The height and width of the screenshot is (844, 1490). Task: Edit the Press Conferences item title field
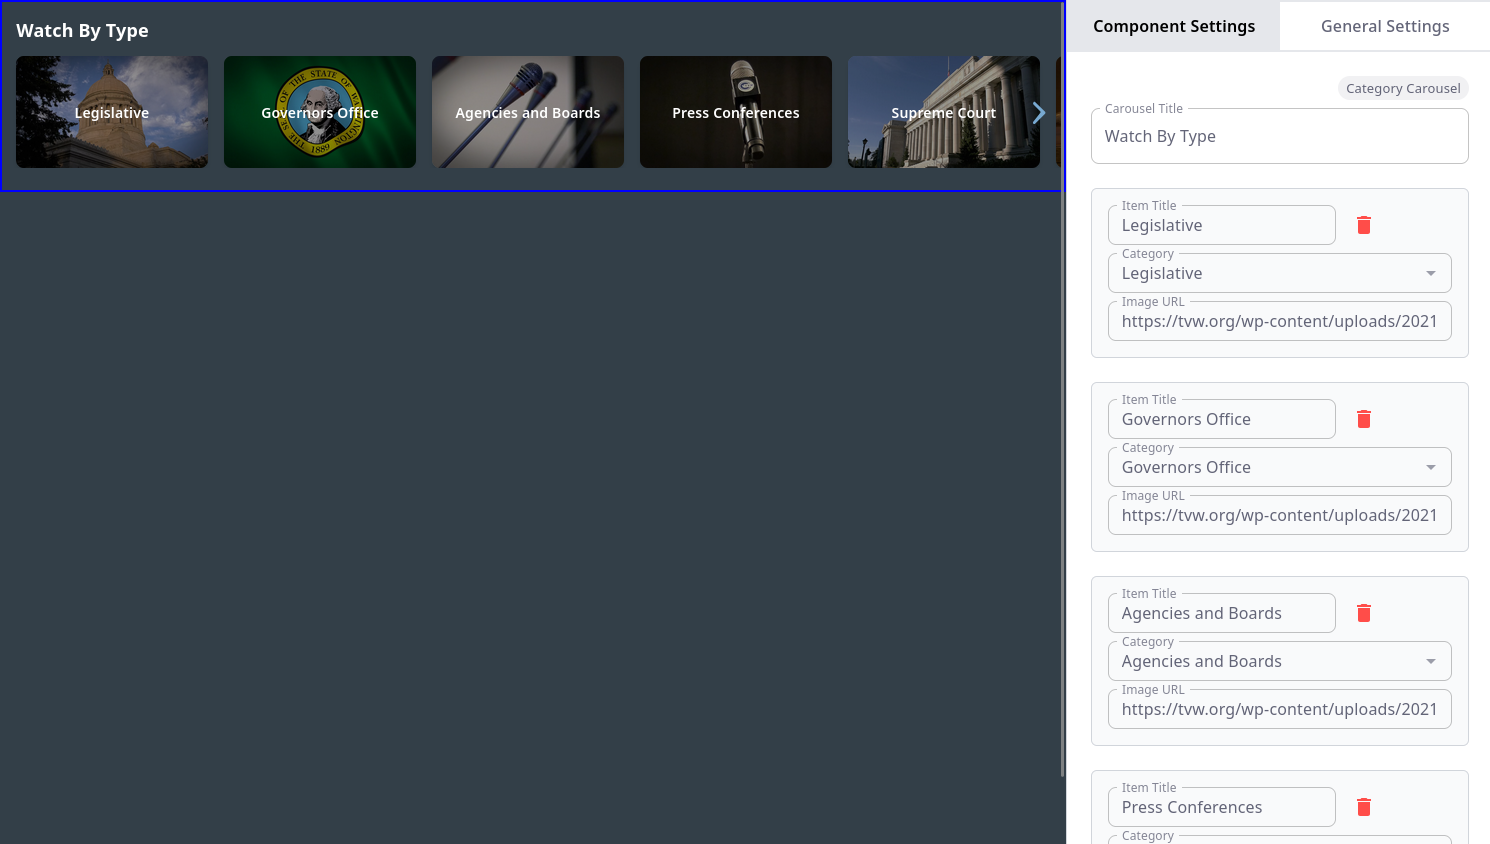(1221, 807)
